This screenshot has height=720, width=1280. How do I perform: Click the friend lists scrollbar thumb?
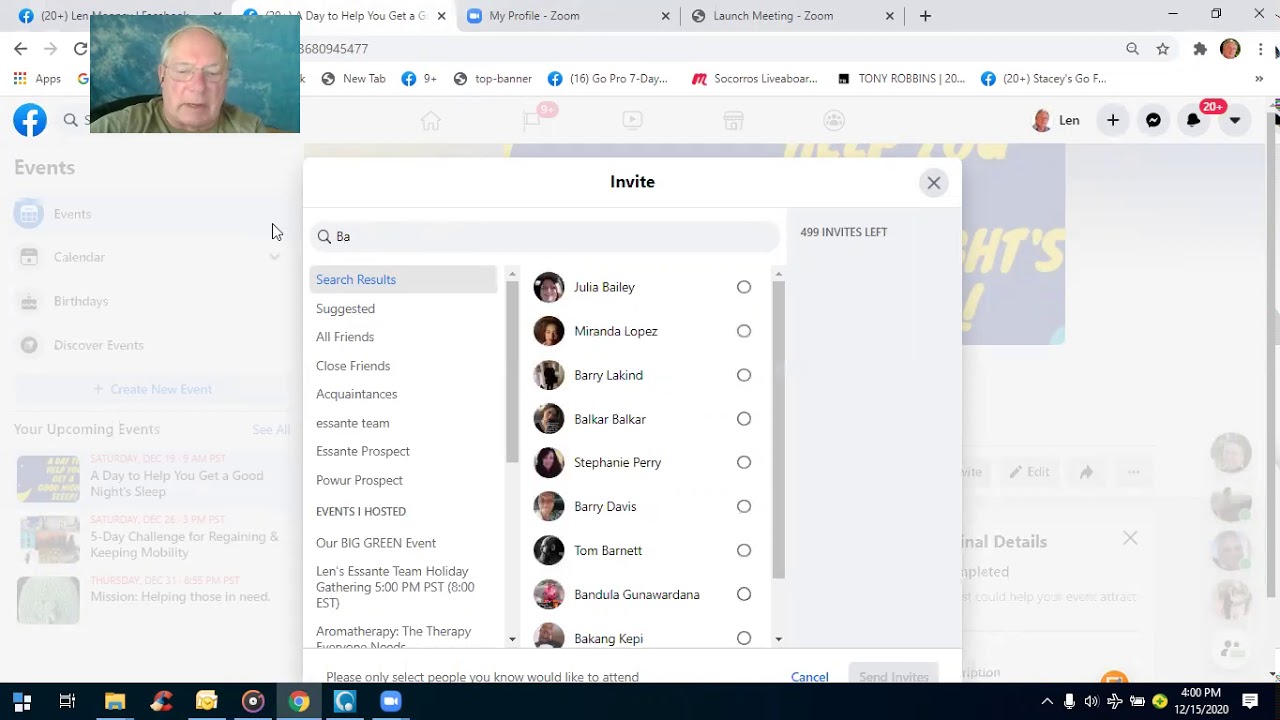512,372
